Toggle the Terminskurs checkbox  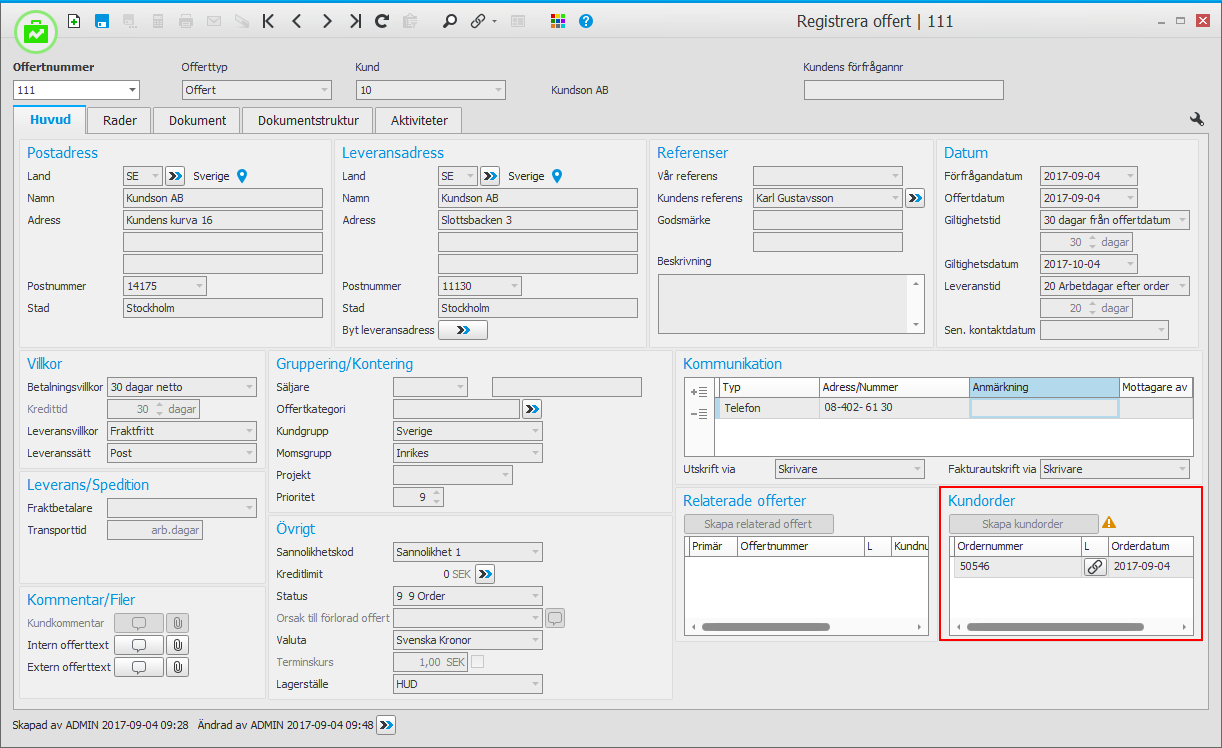point(478,662)
